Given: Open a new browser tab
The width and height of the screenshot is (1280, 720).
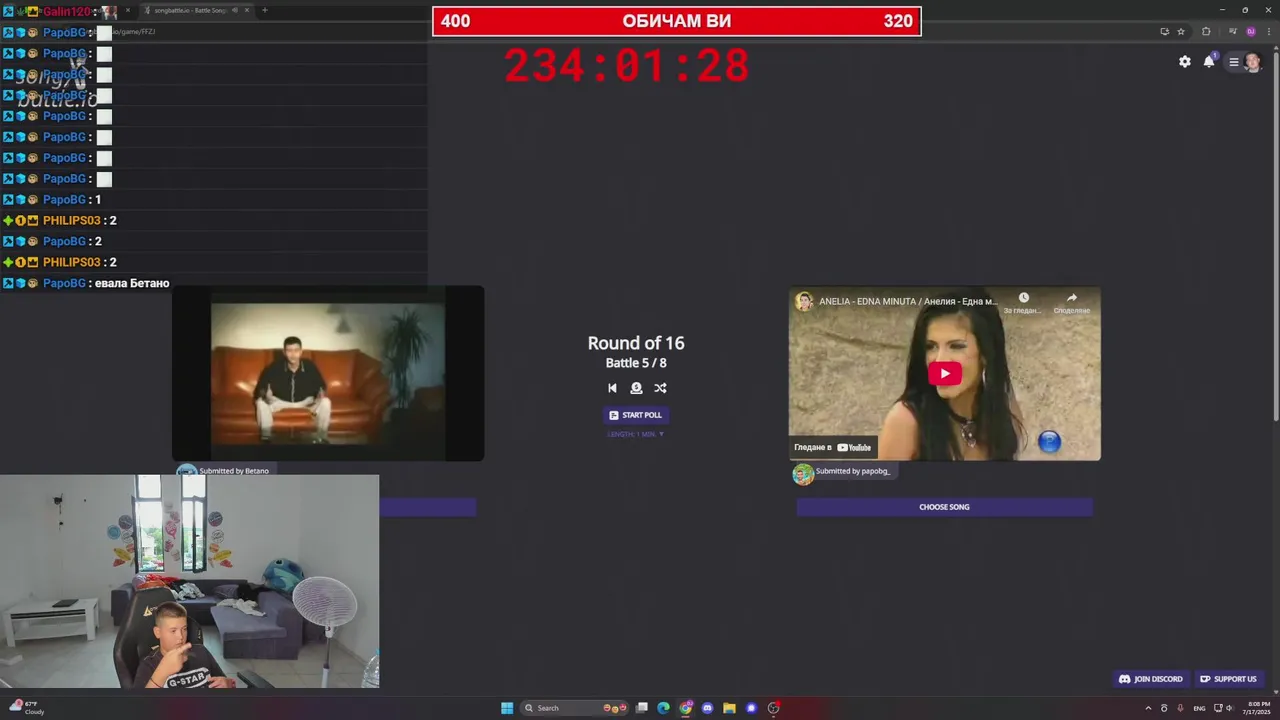Looking at the screenshot, I should (264, 10).
